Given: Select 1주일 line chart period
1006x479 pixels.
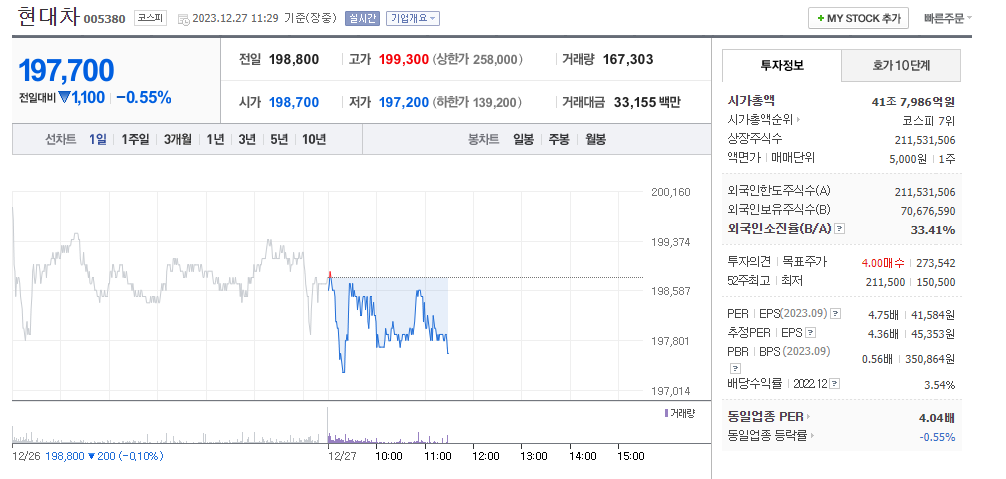Looking at the screenshot, I should pos(135,139).
